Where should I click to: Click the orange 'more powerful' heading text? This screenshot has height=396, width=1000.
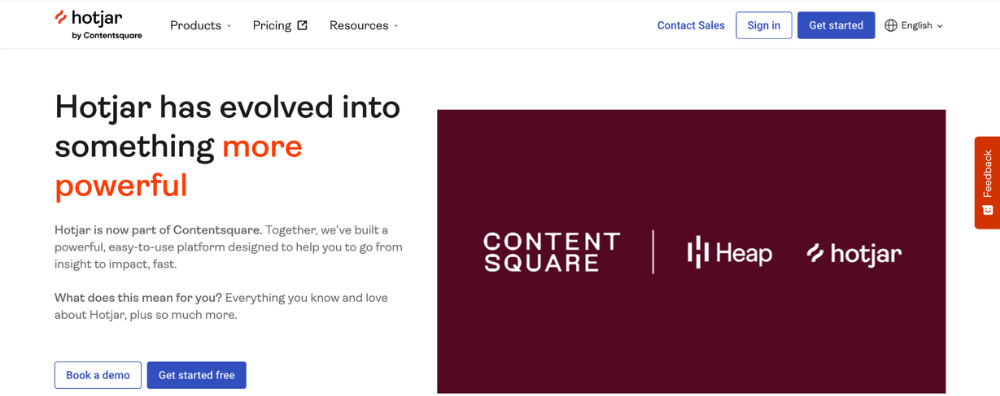179,166
